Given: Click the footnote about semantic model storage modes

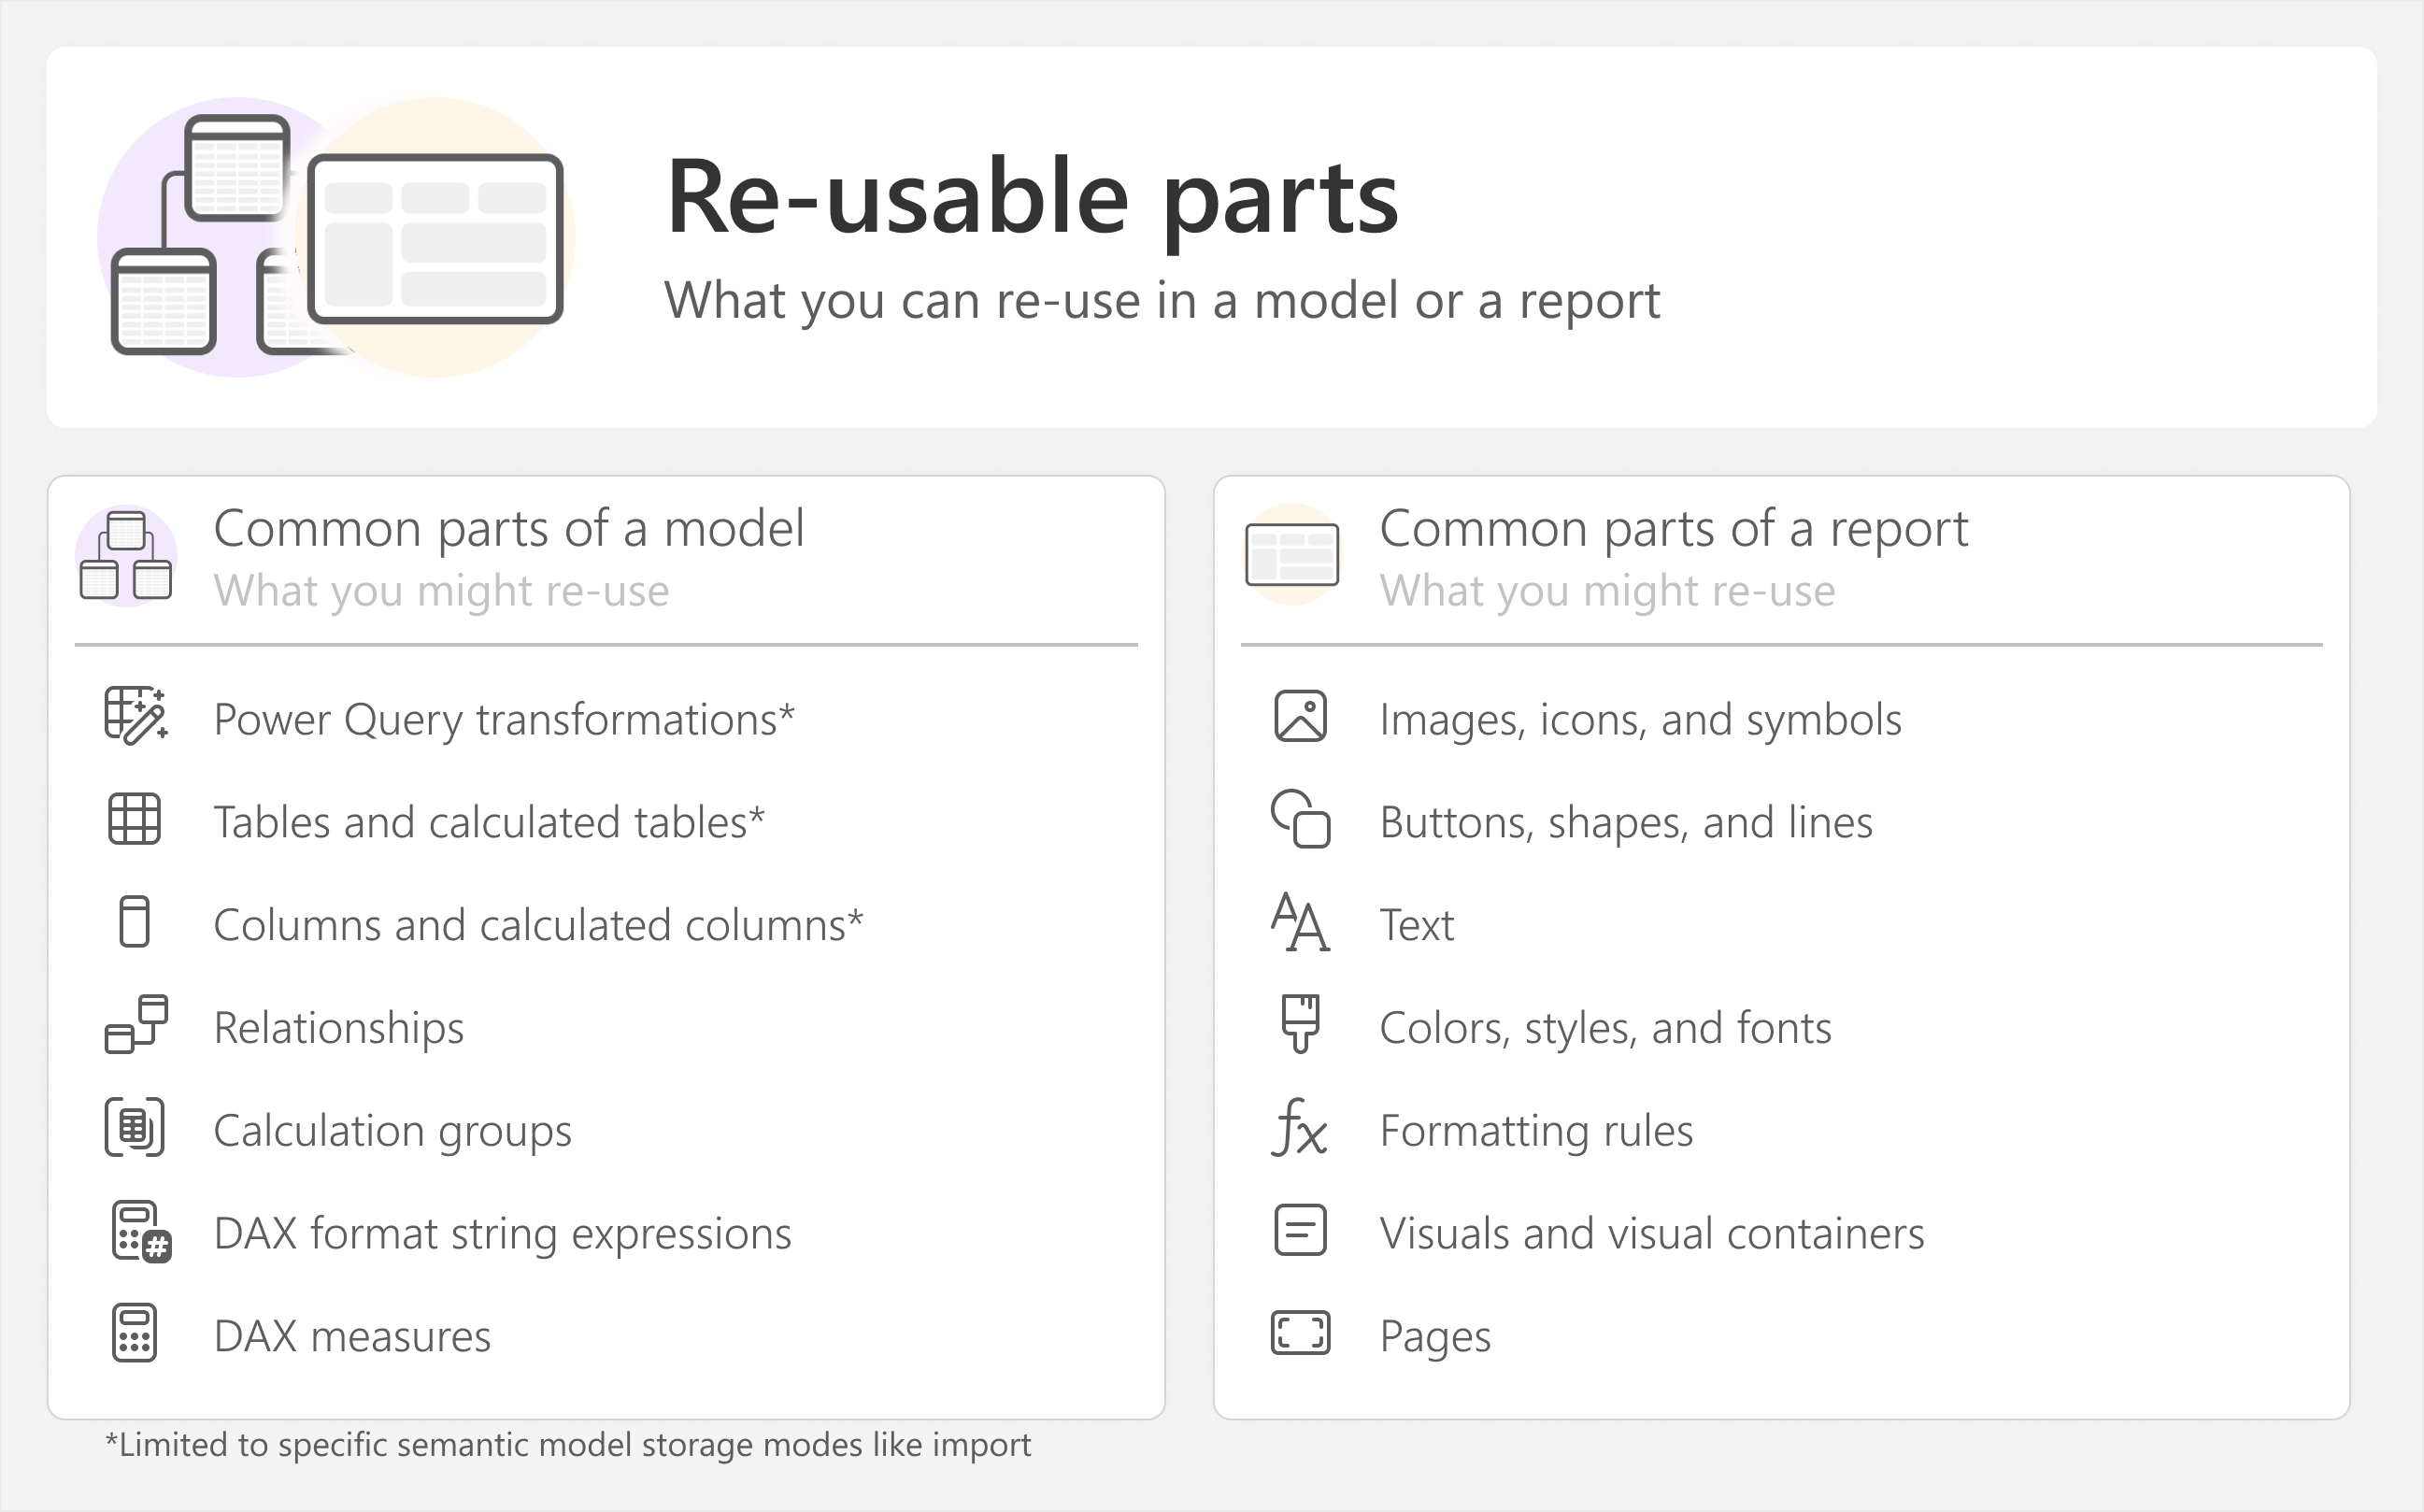Looking at the screenshot, I should coord(568,1446).
